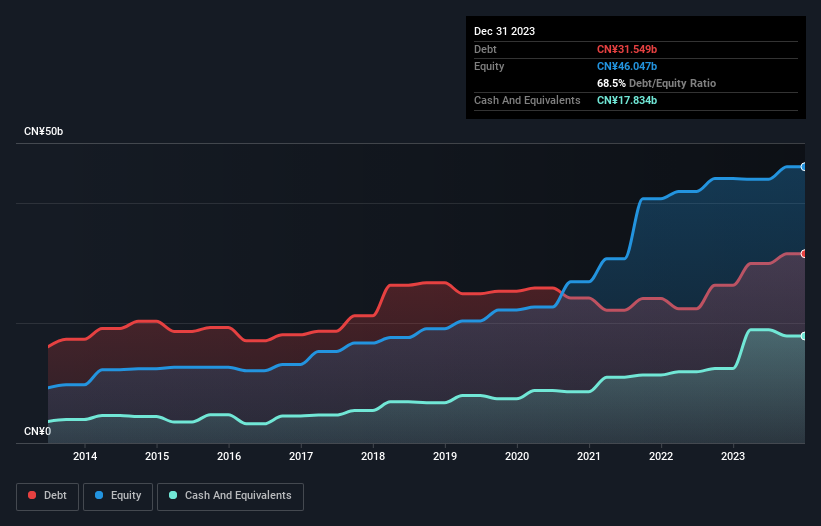Click the Debt row label in tooltip
The image size is (821, 526).
click(x=485, y=49)
